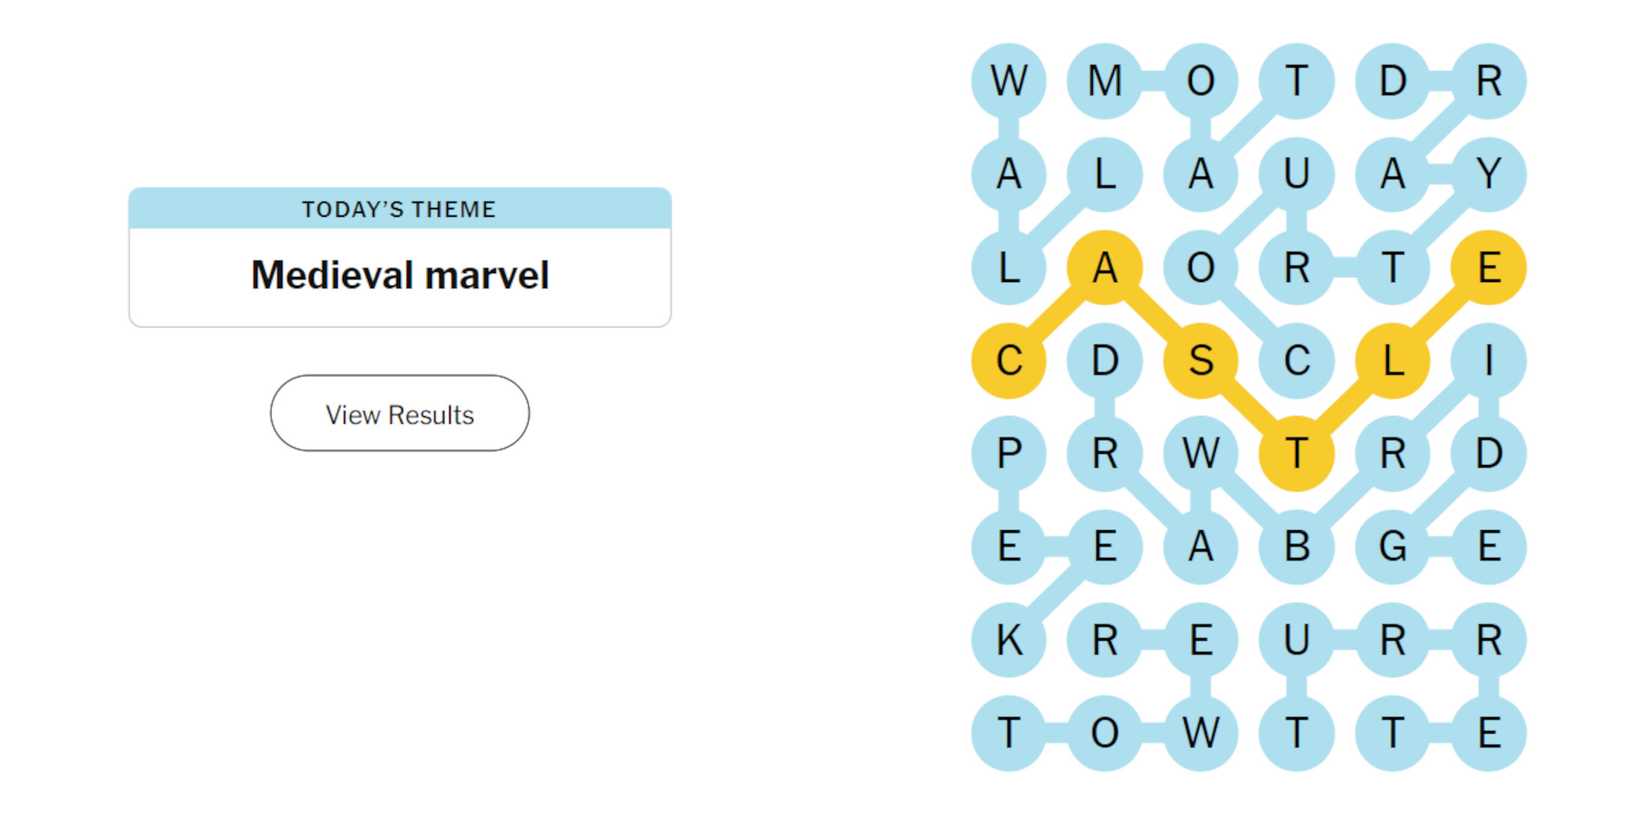This screenshot has height=825, width=1650.
Task: Click the letter G near the right side
Action: pyautogui.click(x=1393, y=546)
